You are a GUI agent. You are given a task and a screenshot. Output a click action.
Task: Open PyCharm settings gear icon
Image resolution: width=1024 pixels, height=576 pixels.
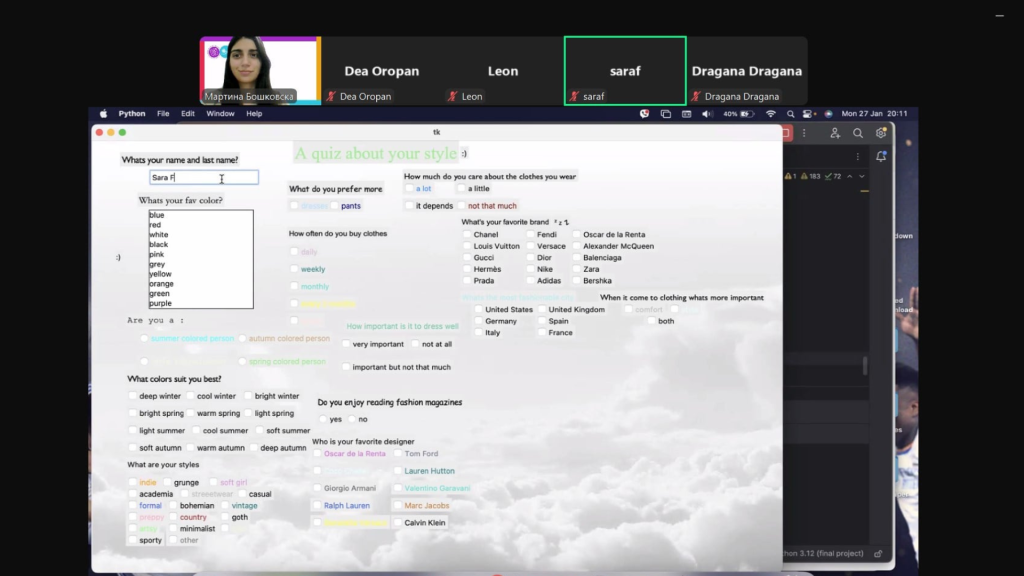point(881,133)
